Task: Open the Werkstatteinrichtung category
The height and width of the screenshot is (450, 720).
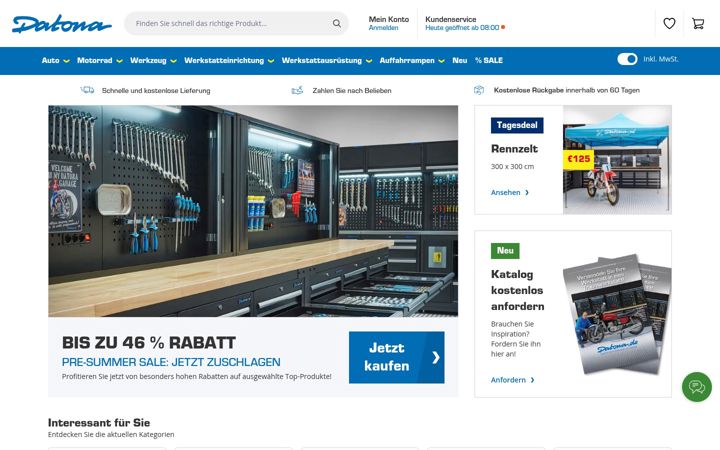Action: click(224, 60)
